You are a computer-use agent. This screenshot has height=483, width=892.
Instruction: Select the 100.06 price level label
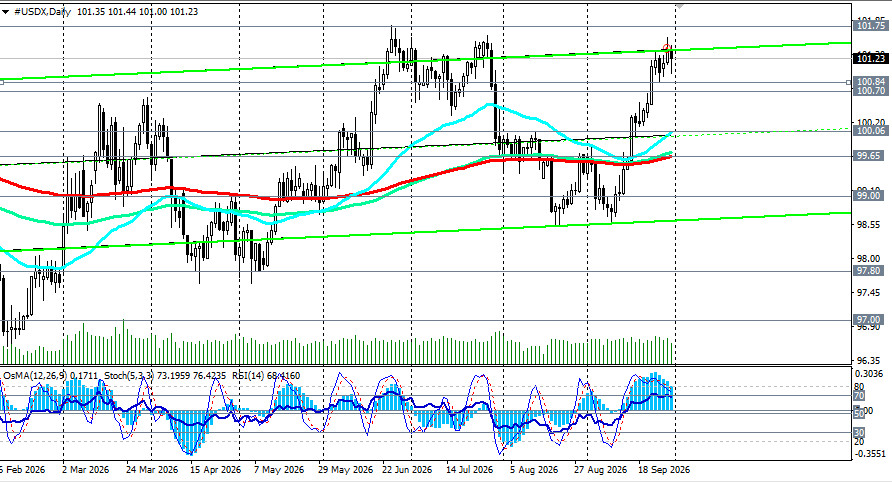[870, 131]
